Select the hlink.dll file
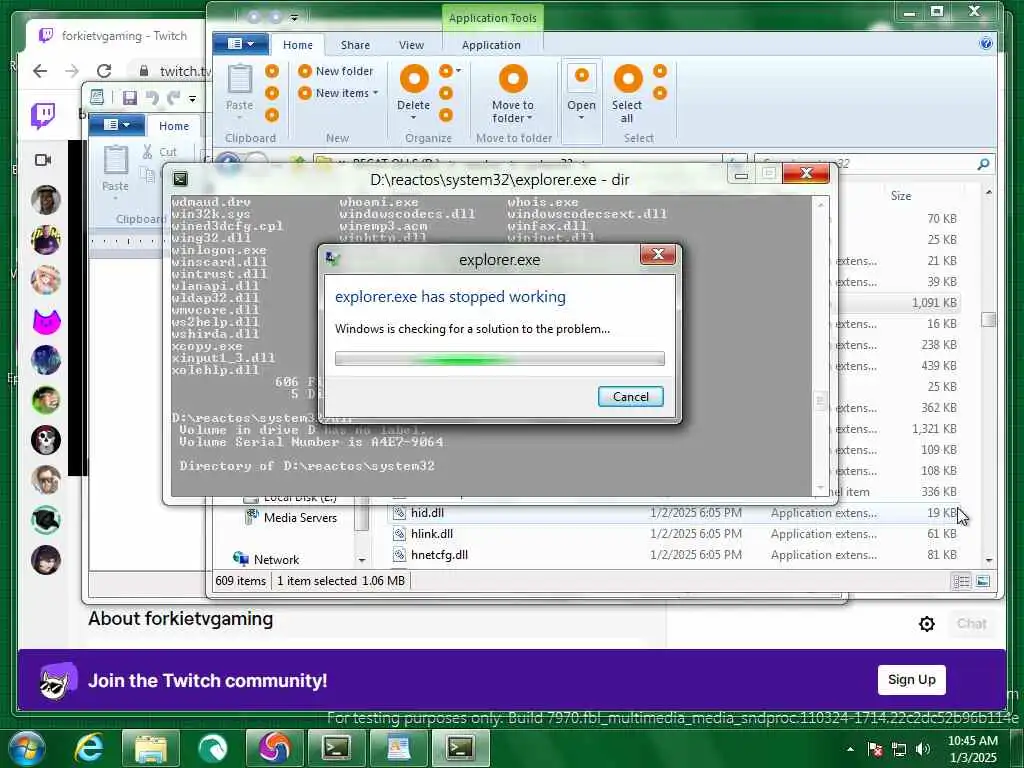This screenshot has height=768, width=1024. [432, 534]
